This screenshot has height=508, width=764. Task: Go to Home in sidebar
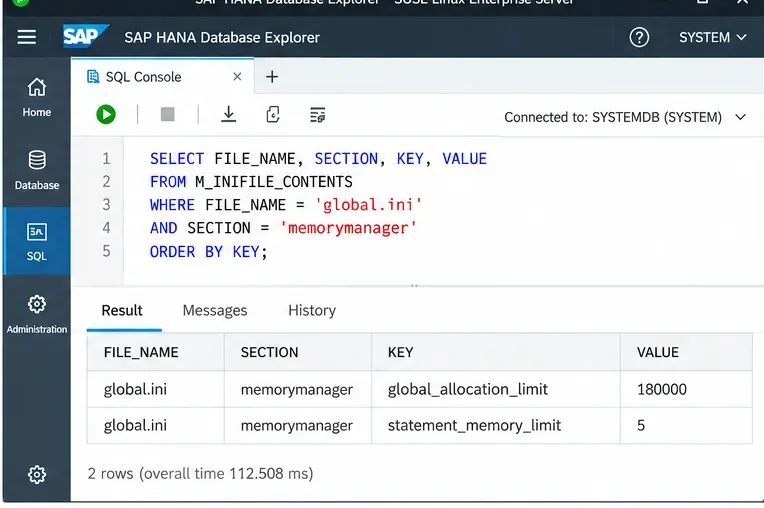tap(37, 97)
